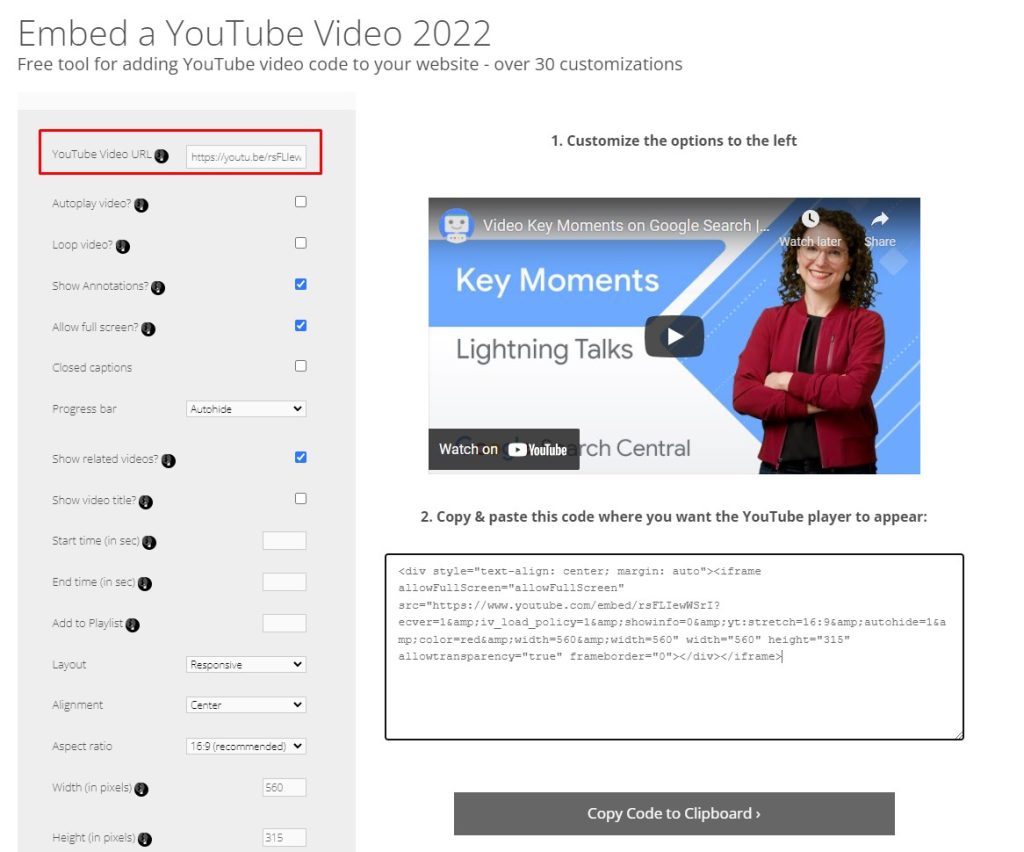The width and height of the screenshot is (1024, 852).
Task: Click the embed code textarea resize handle
Action: 959,735
